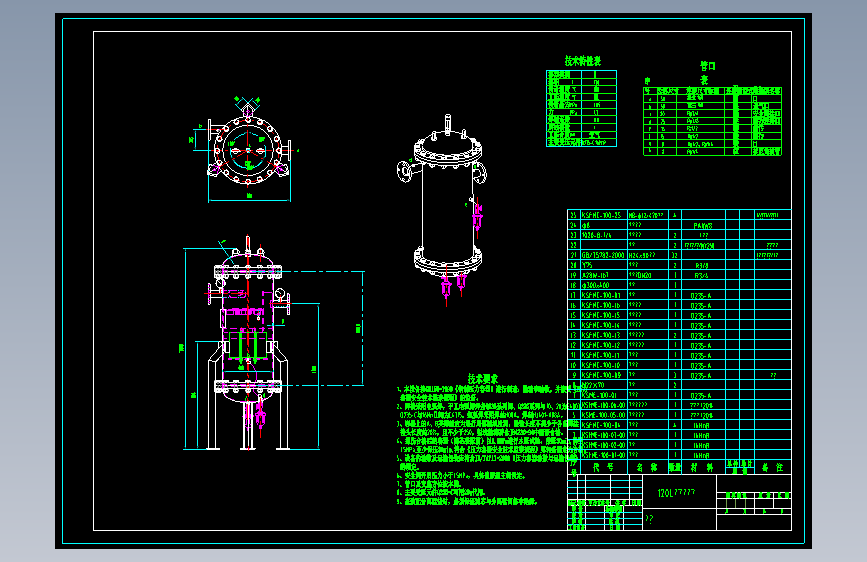Select the KSFNE-100-10 cell in row 10
The width and height of the screenshot is (867, 562).
coord(603,365)
